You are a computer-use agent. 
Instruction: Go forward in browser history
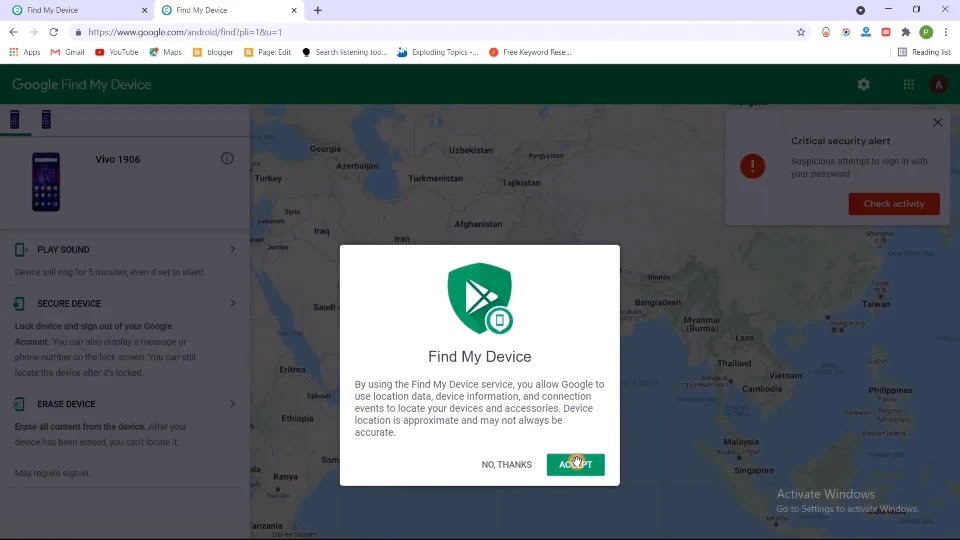(x=33, y=32)
